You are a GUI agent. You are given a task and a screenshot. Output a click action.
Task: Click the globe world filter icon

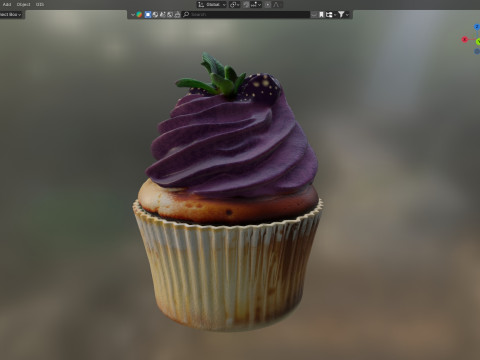[x=155, y=15]
